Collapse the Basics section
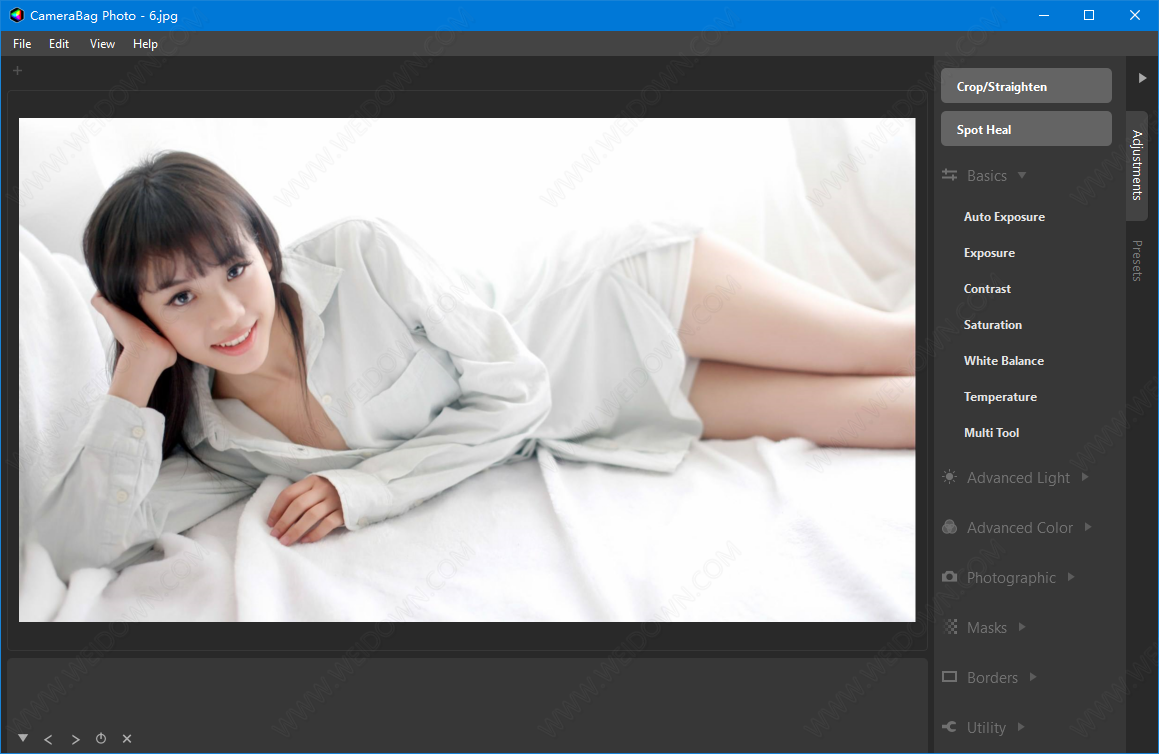1159x754 pixels. [x=1021, y=176]
